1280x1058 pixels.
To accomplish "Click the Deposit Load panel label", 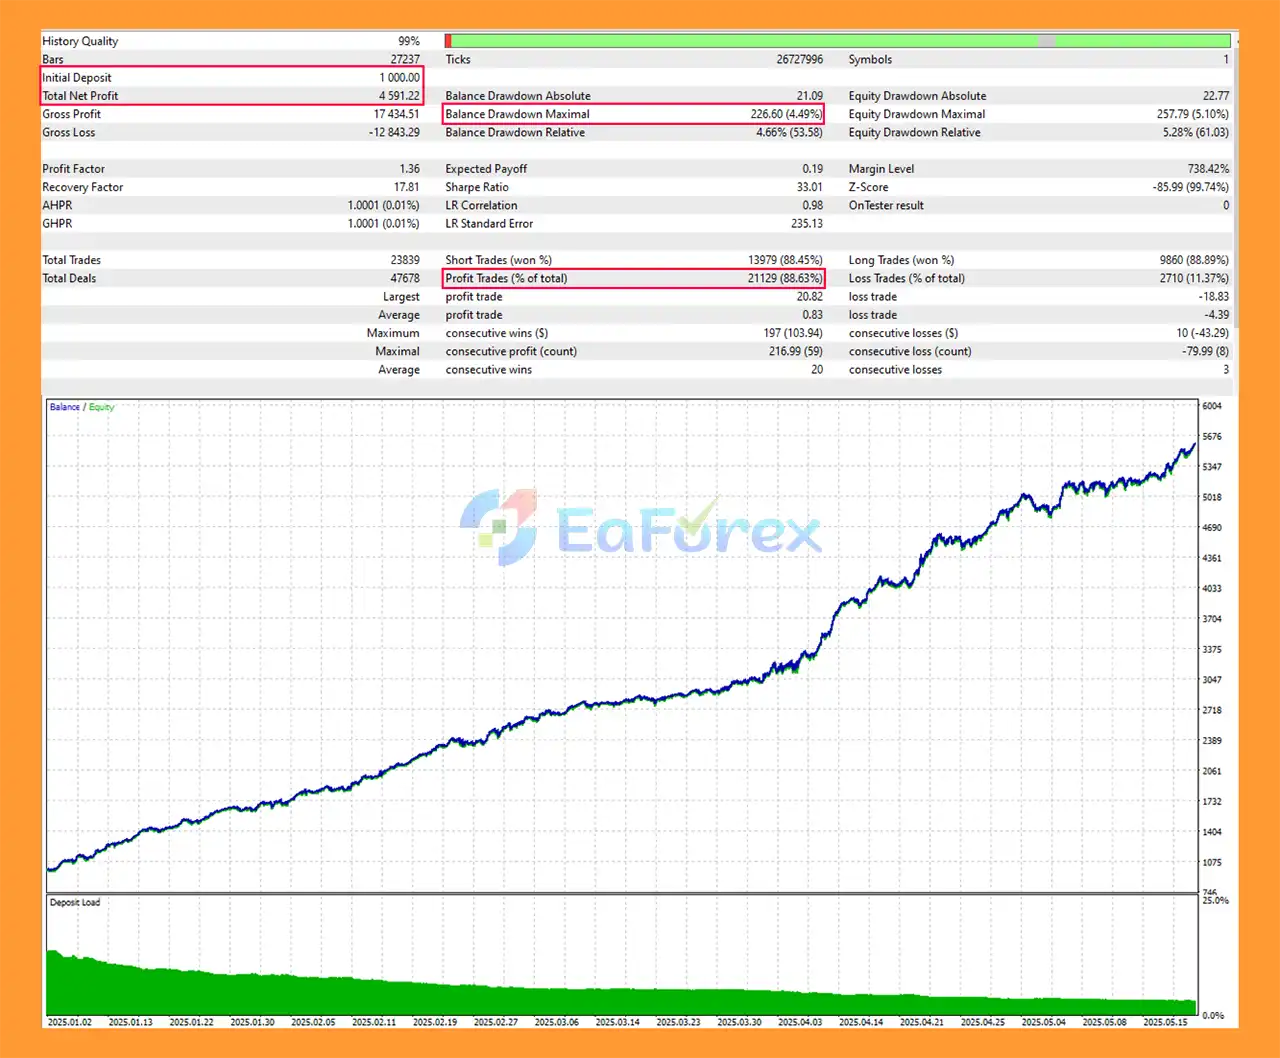I will coord(75,902).
